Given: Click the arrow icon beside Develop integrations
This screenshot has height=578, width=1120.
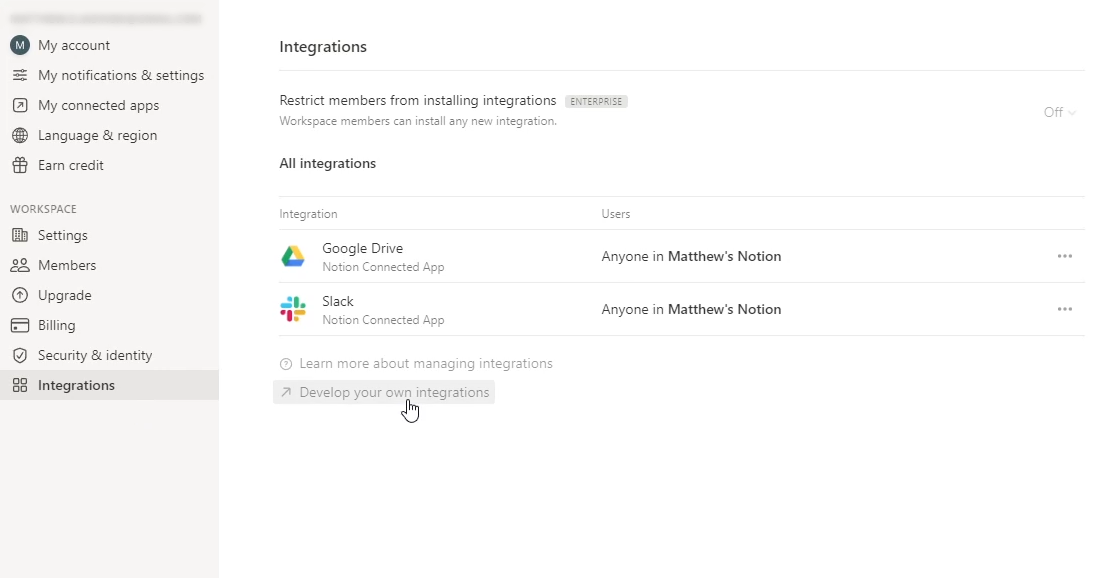Looking at the screenshot, I should click(286, 392).
